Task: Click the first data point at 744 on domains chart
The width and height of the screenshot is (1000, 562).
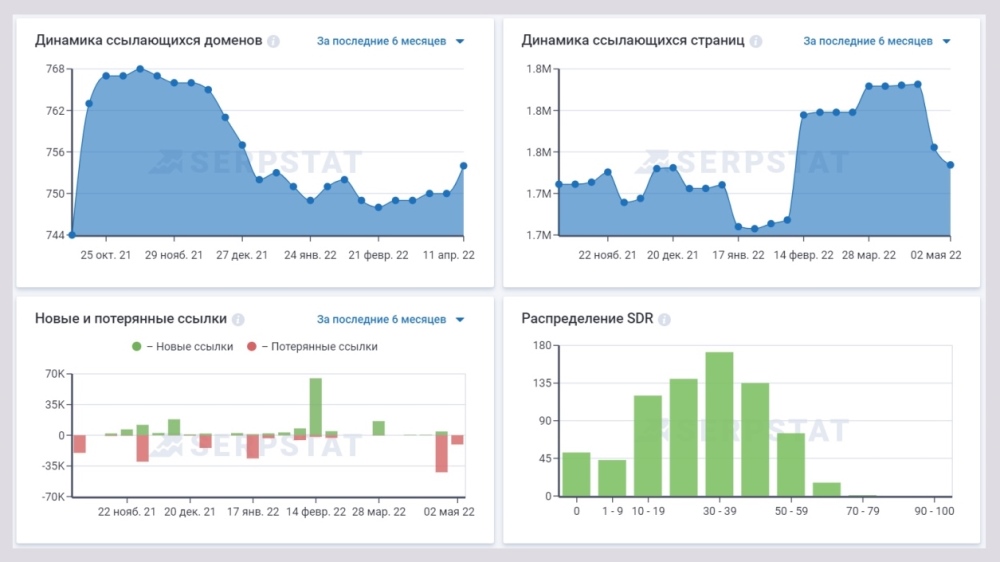Action: tap(72, 235)
